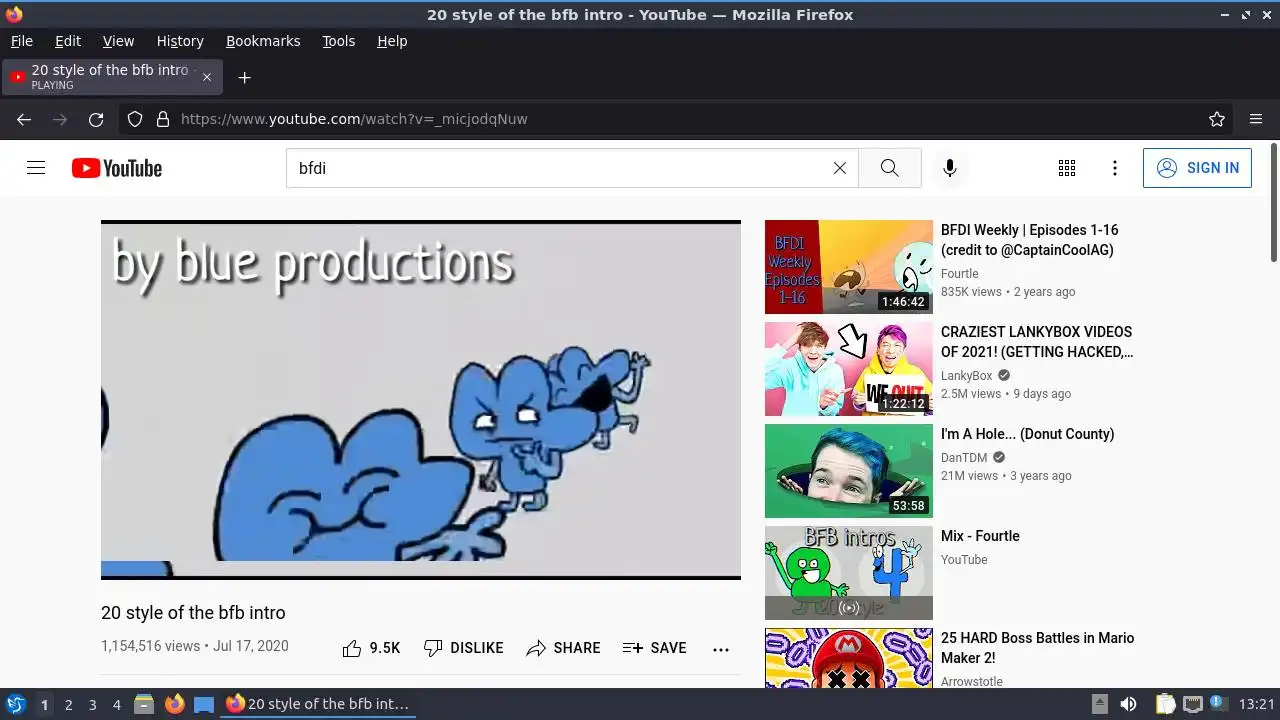This screenshot has width=1280, height=720.
Task: Switch to workspace 2
Action: click(68, 705)
